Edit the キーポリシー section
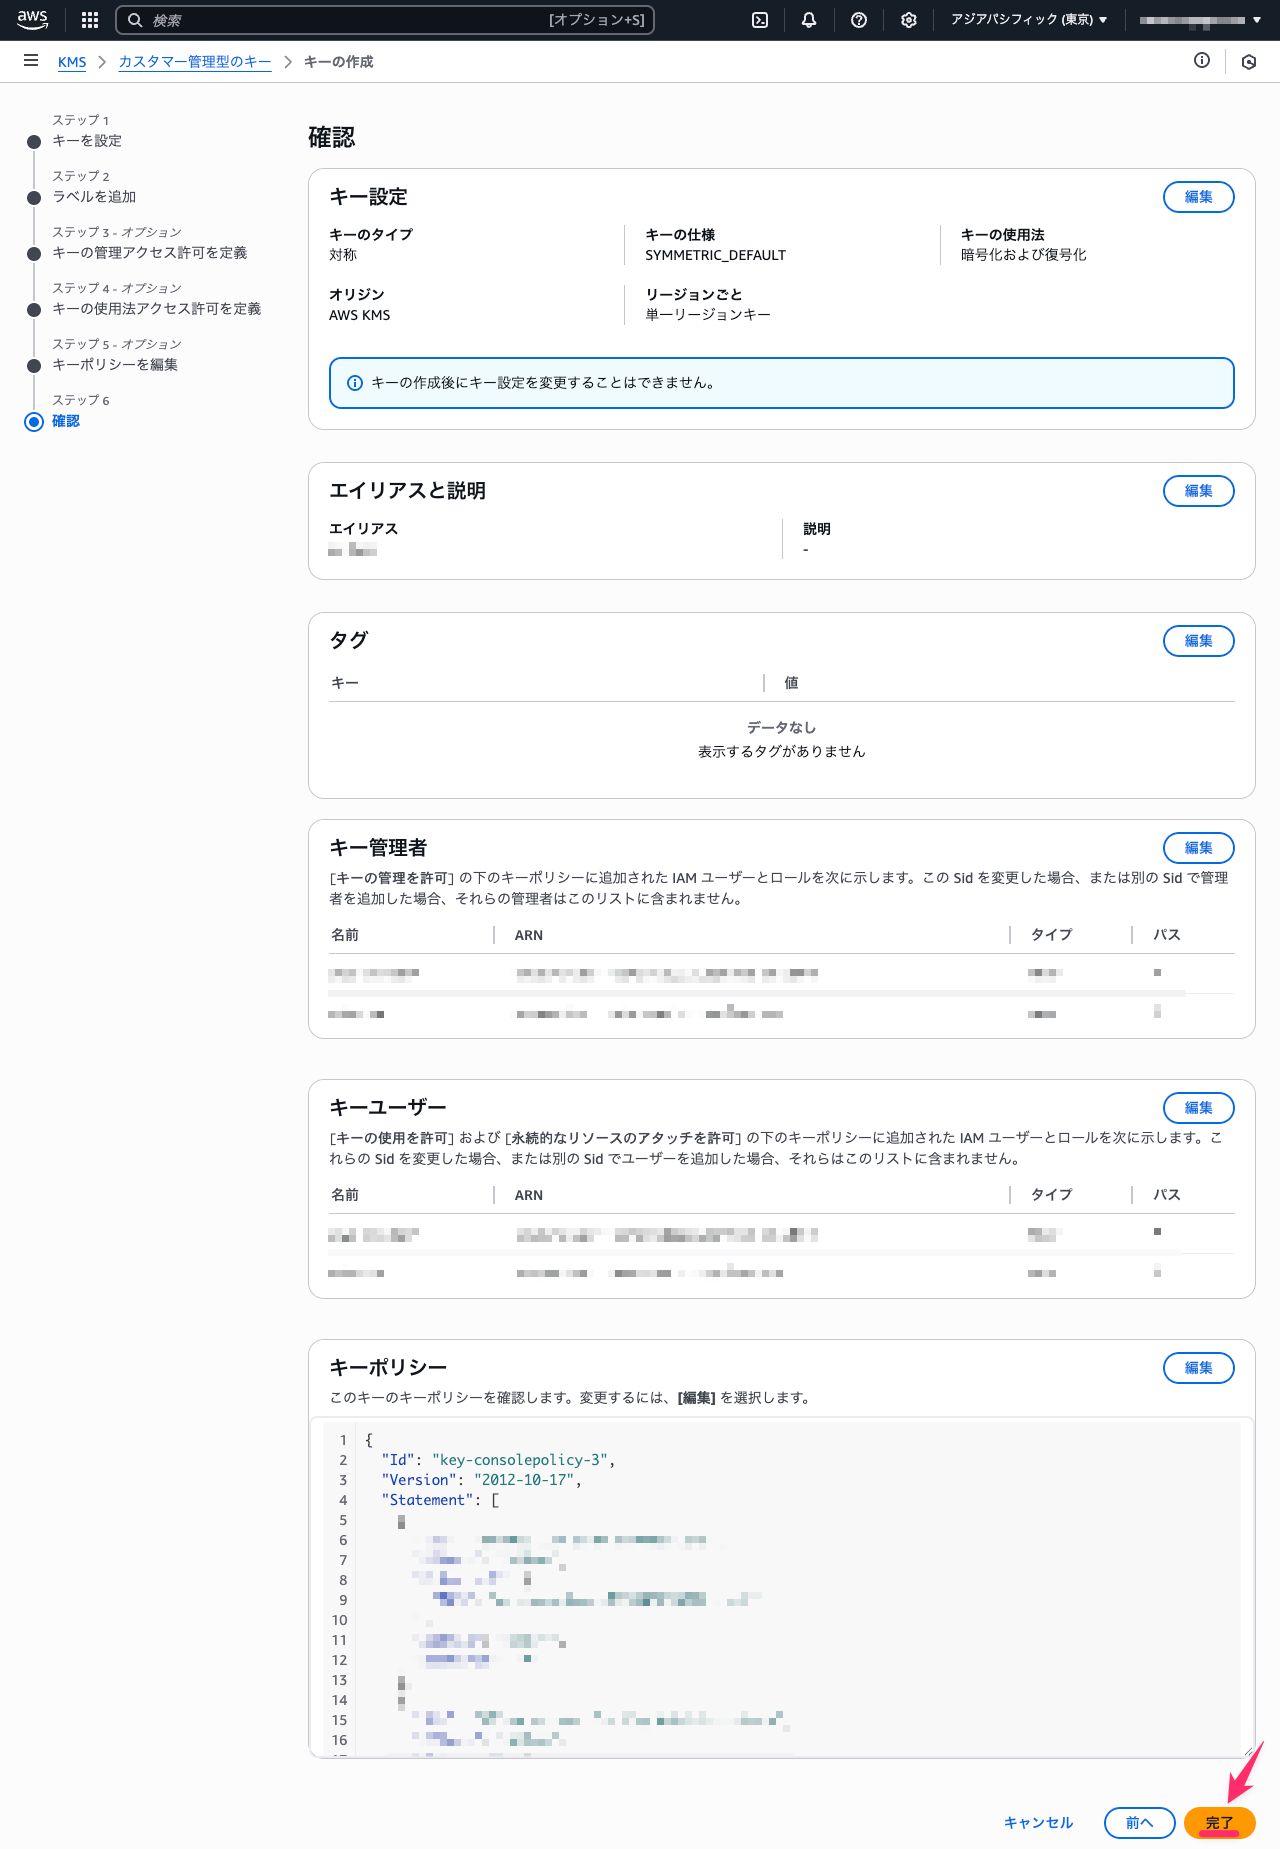 [x=1198, y=1368]
